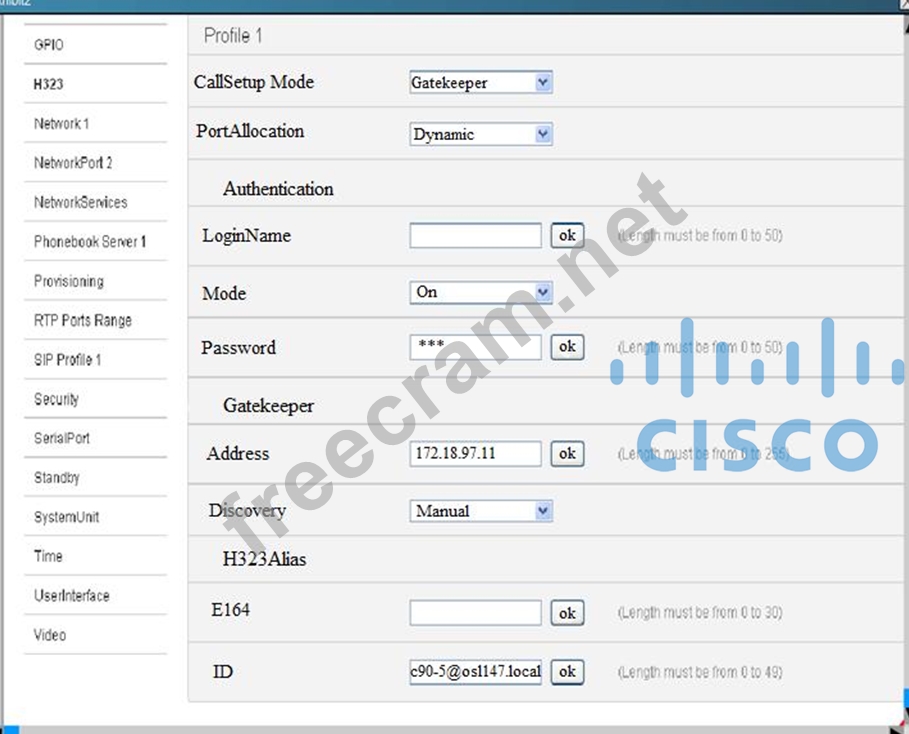Go to Phonebook Server 1 settings
Screen dimensions: 909x734
90,242
